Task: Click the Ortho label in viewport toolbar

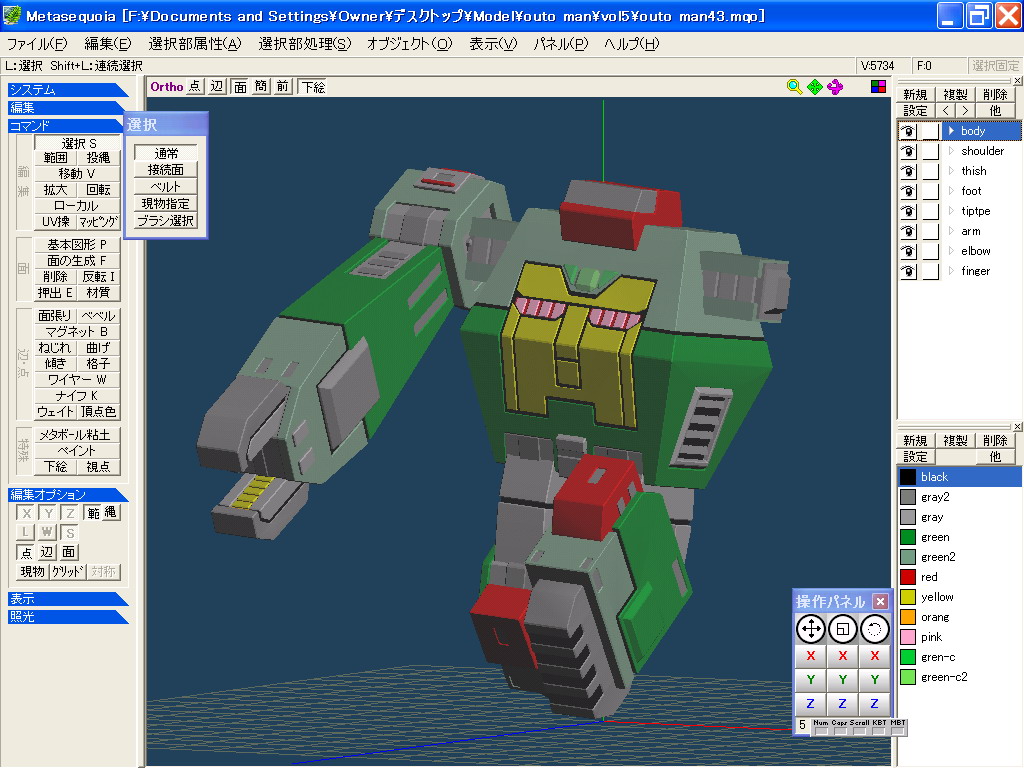Action: 167,87
